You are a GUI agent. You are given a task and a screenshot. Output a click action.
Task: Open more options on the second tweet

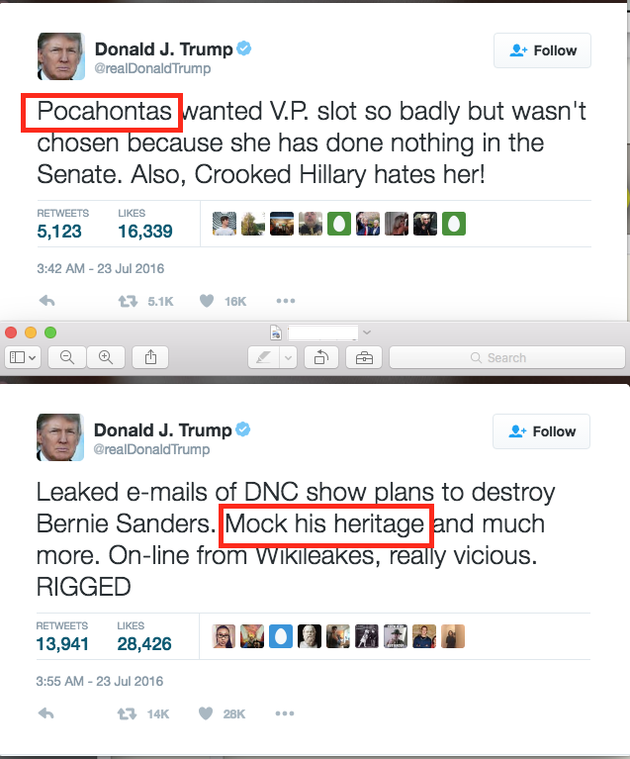pyautogui.click(x=285, y=713)
